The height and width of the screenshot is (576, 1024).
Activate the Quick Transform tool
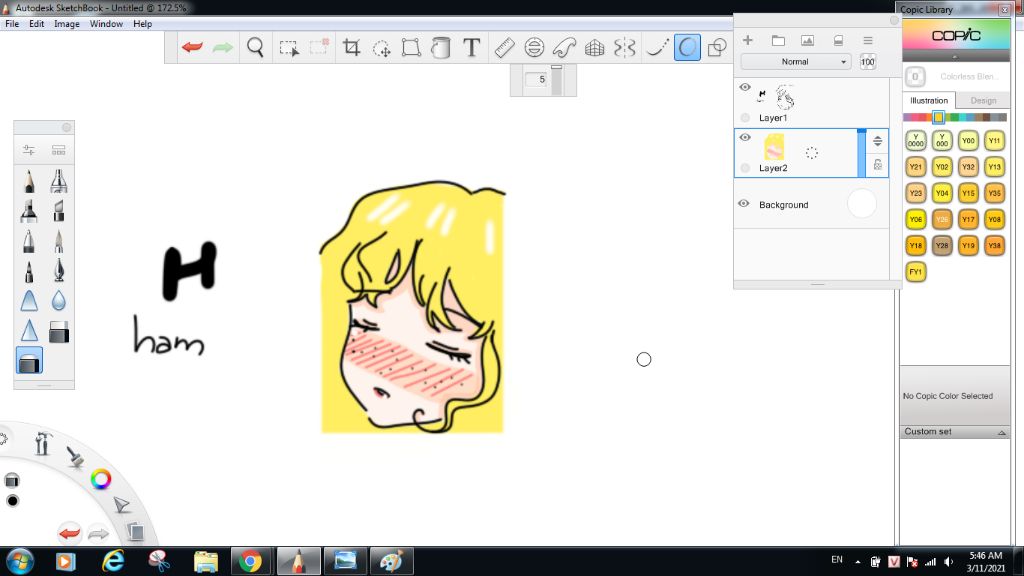pos(381,48)
